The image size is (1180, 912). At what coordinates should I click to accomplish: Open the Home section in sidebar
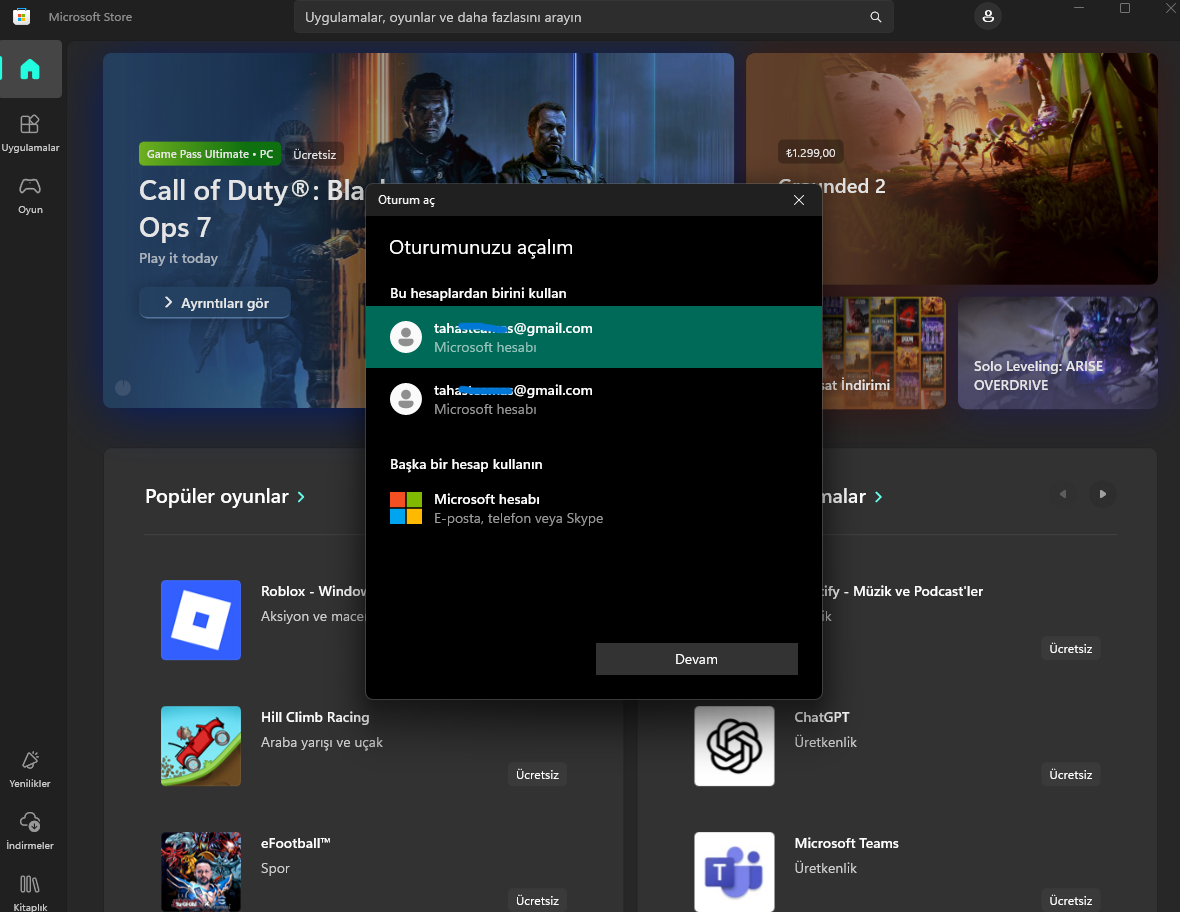pyautogui.click(x=30, y=70)
